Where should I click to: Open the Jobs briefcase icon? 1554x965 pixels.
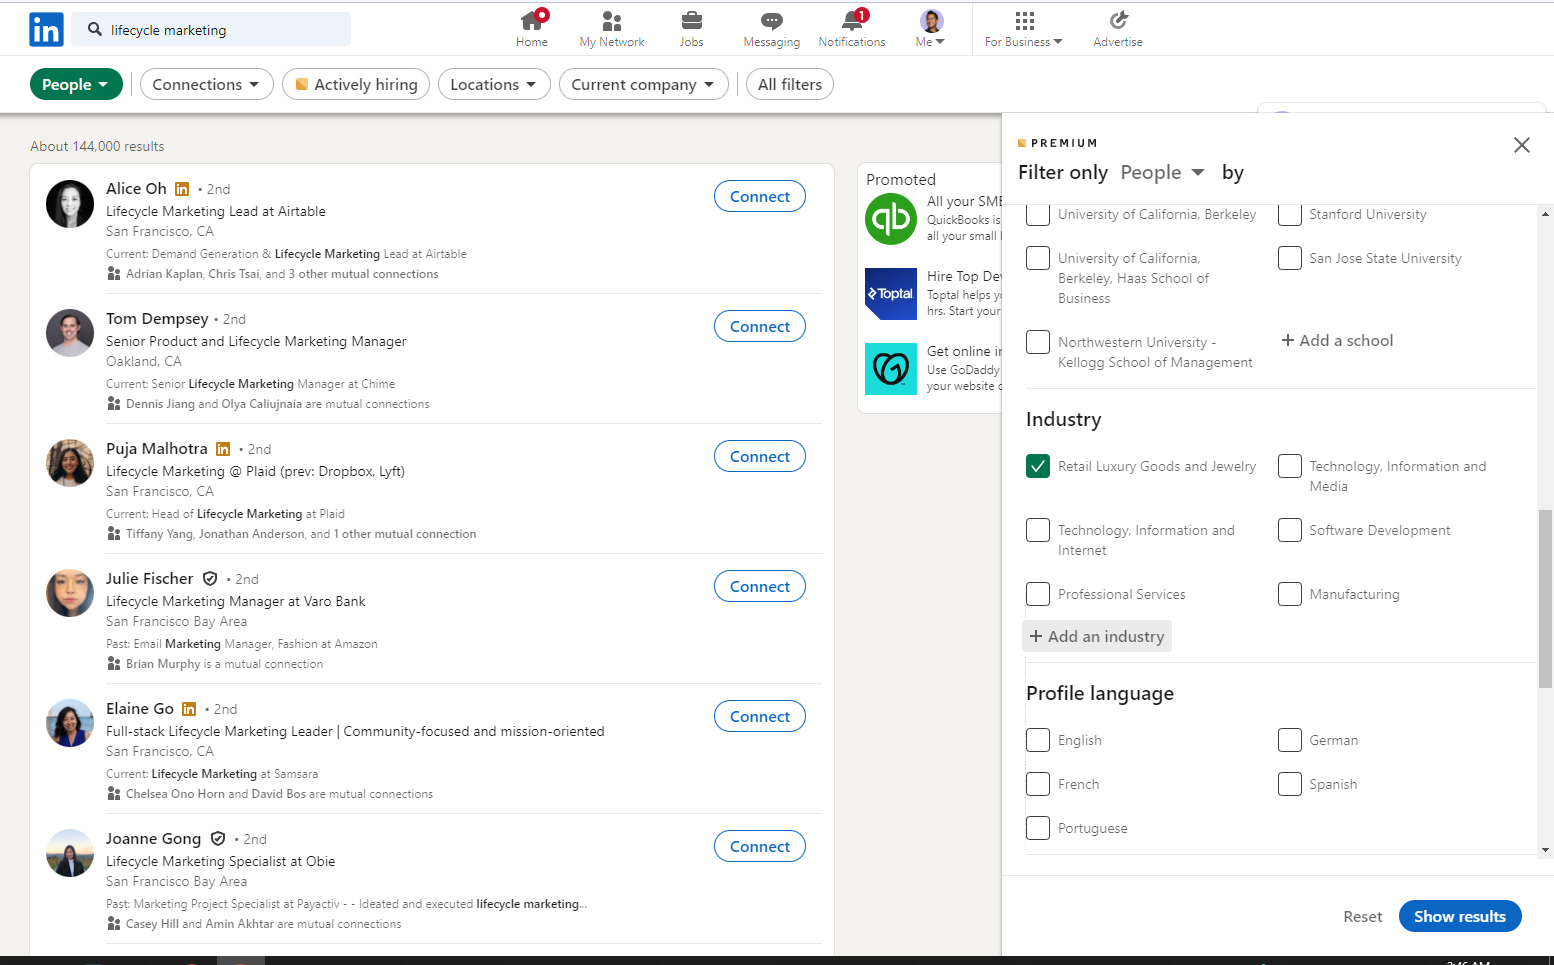(691, 21)
